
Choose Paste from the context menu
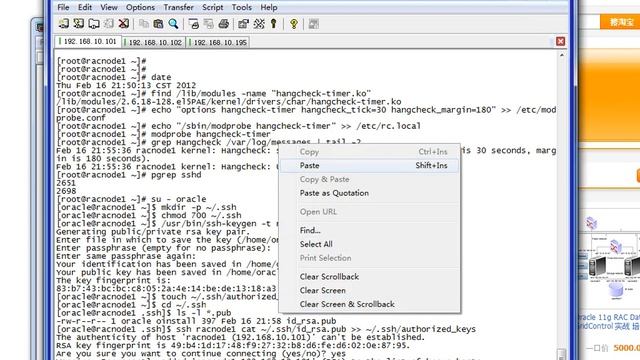point(370,165)
